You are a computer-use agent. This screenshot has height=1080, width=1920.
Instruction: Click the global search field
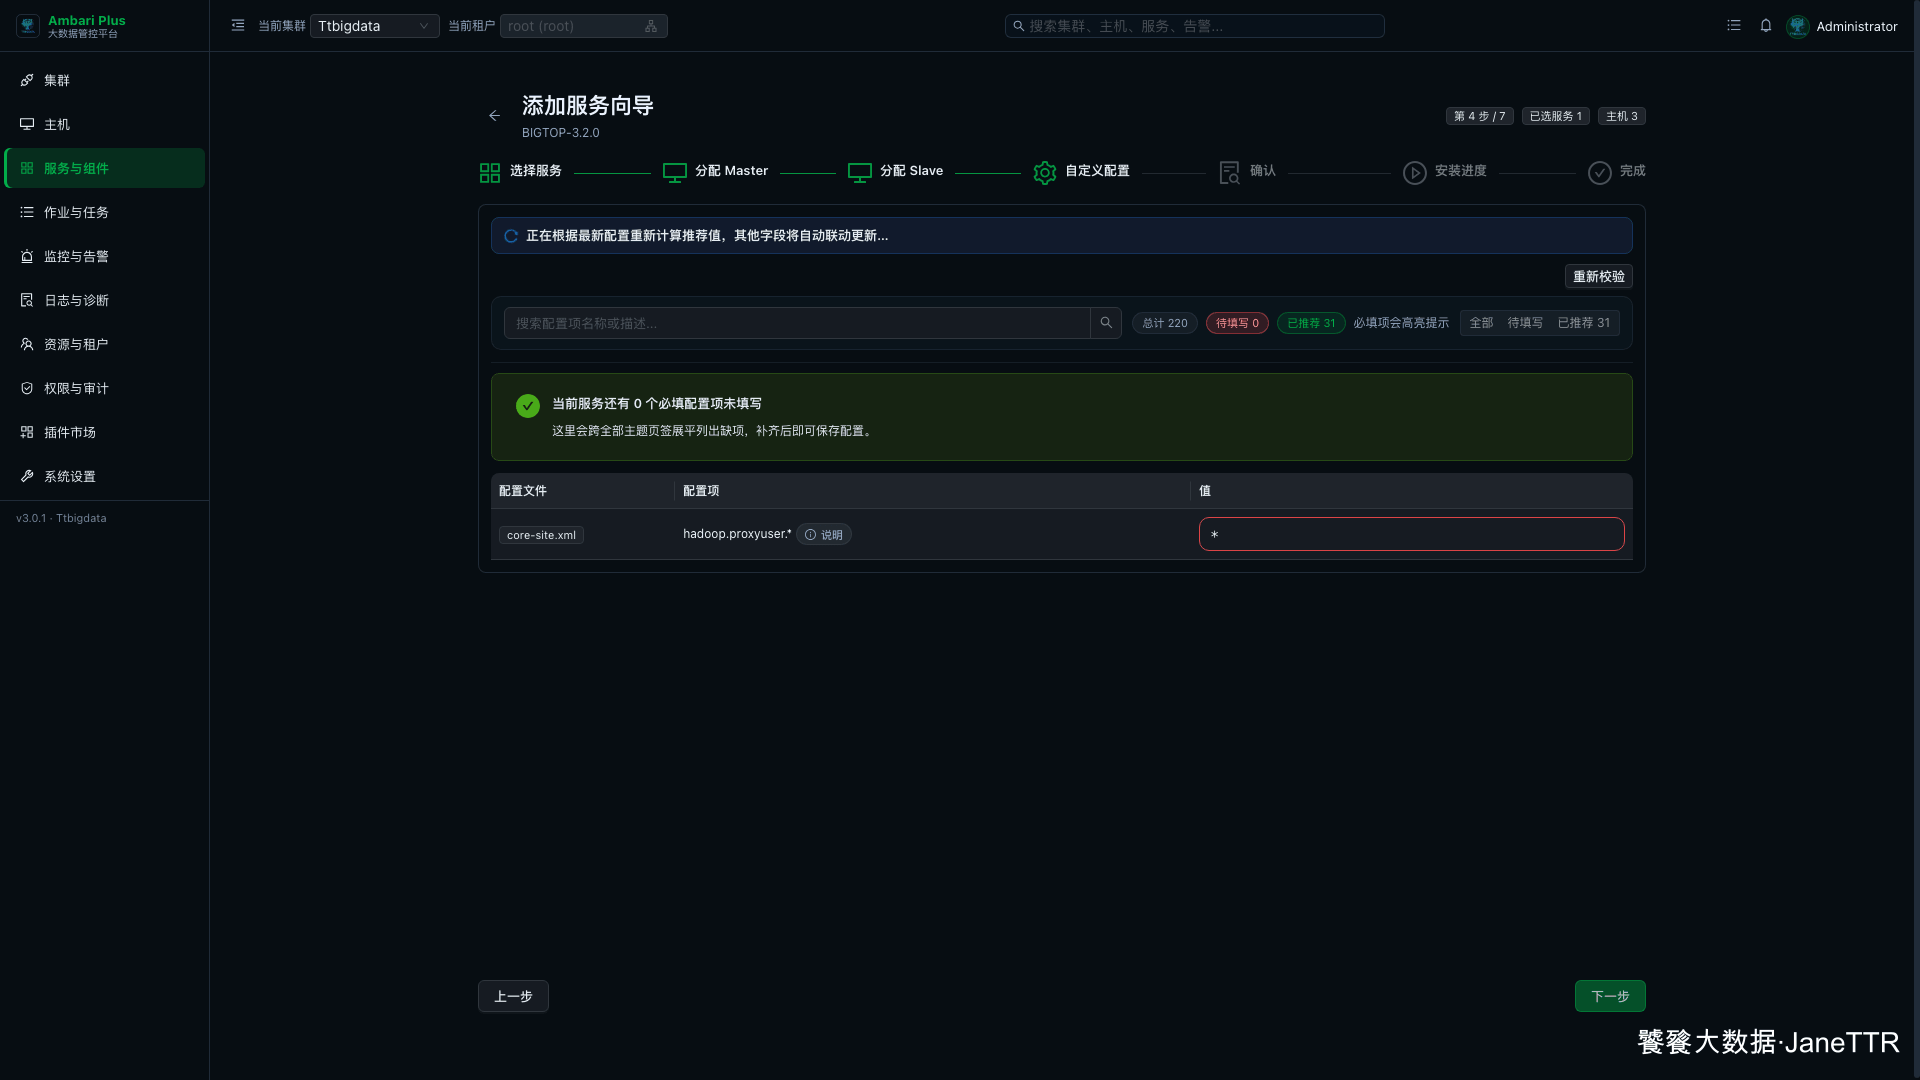pyautogui.click(x=1194, y=26)
